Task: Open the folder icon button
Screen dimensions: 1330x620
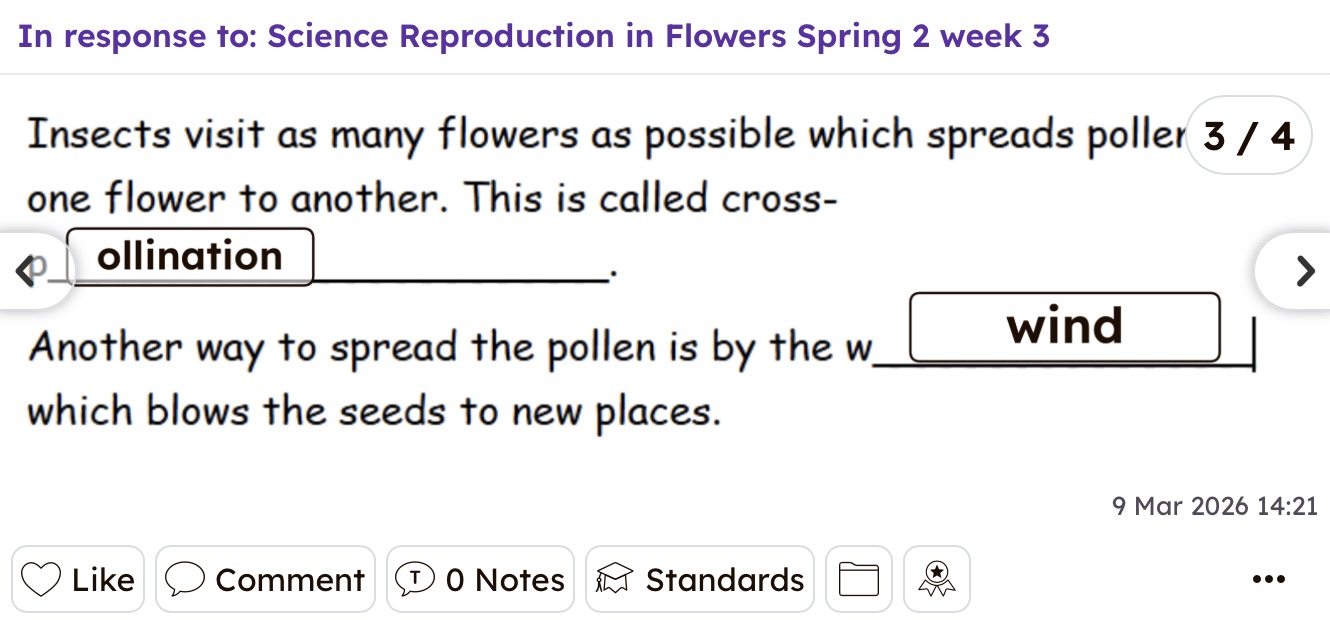Action: point(858,580)
